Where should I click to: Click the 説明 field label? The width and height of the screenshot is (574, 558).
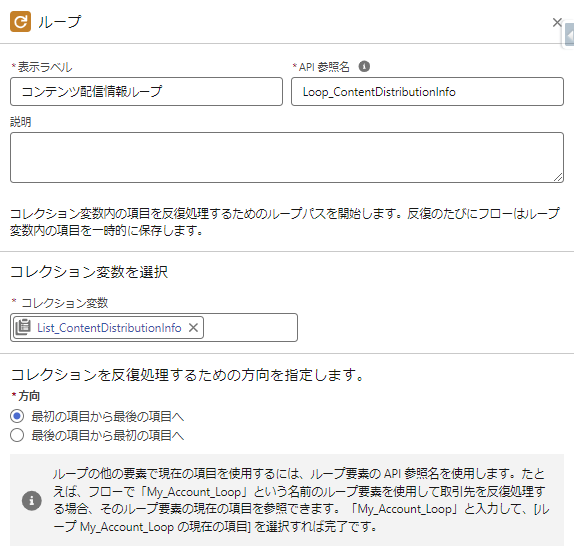pyautogui.click(x=20, y=122)
